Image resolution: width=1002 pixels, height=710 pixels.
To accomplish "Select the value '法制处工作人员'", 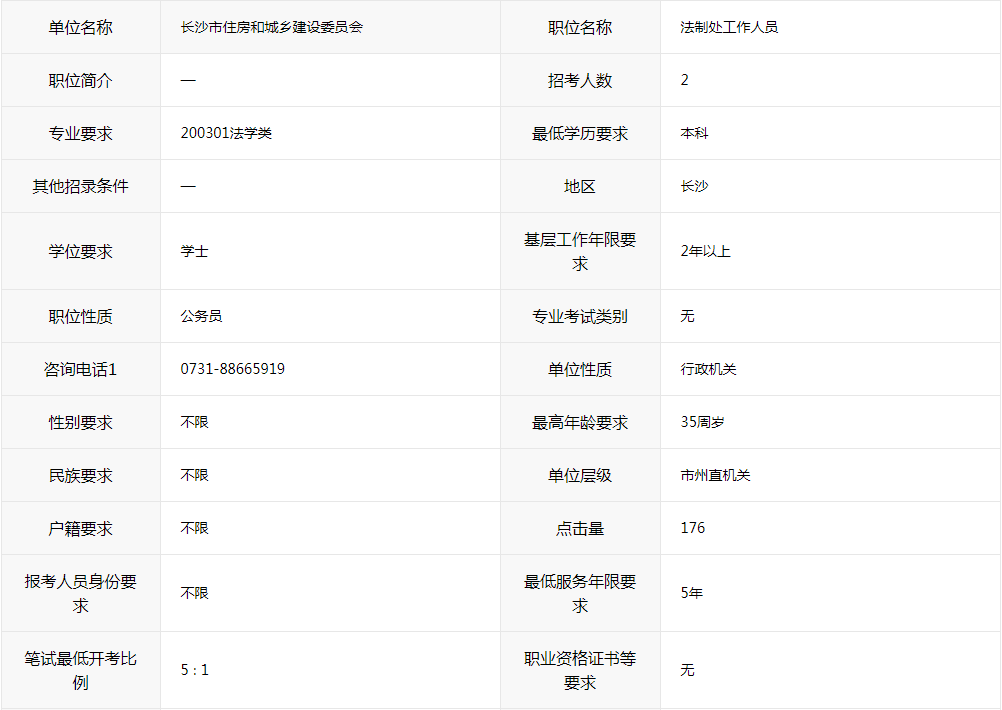I will pos(729,27).
